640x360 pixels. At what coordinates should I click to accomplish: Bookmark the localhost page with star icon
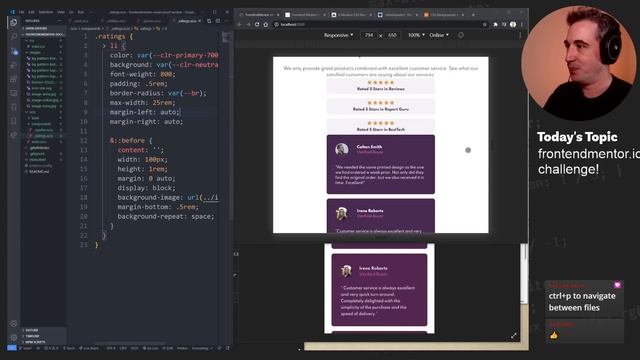point(484,24)
